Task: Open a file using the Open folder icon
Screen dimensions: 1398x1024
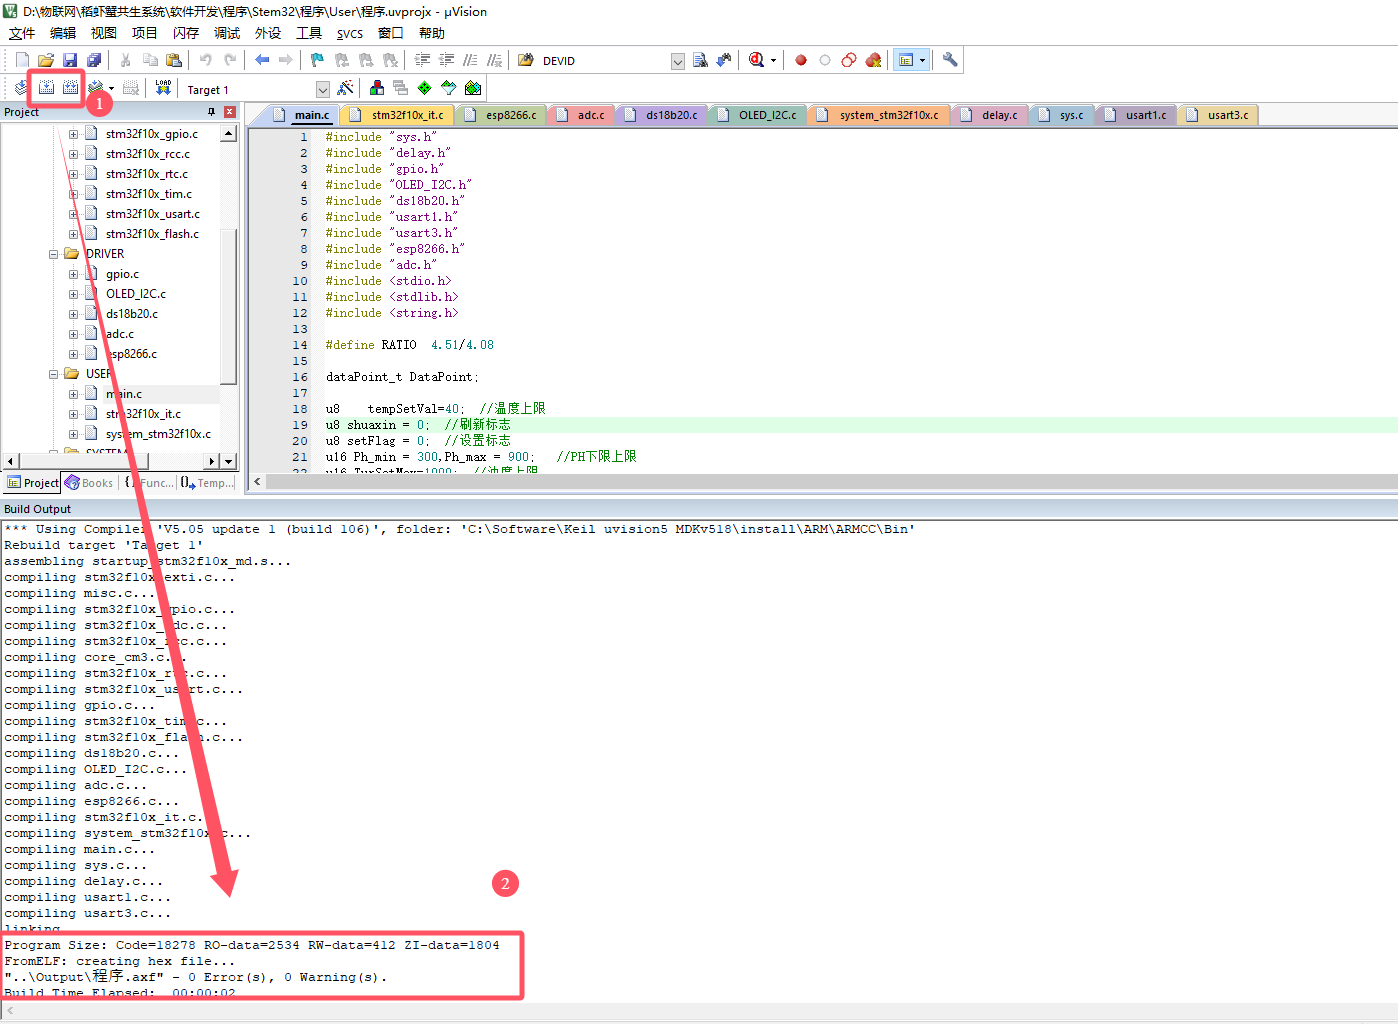Action: 46,60
